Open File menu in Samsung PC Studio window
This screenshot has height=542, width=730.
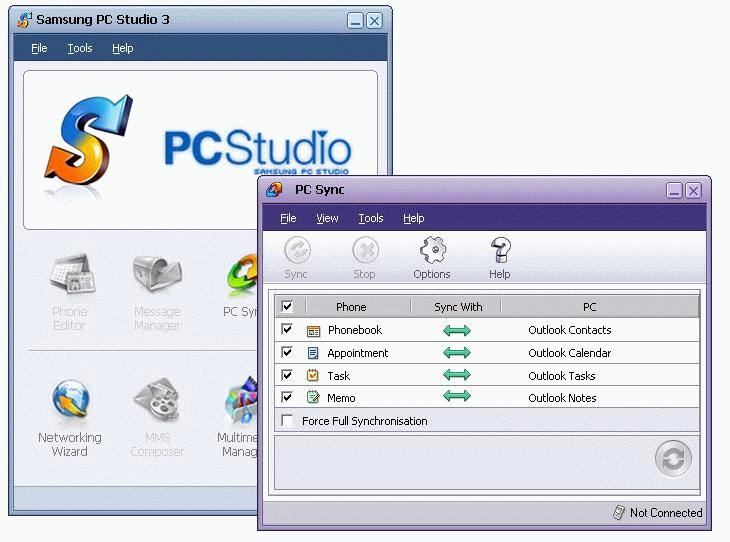pos(39,48)
